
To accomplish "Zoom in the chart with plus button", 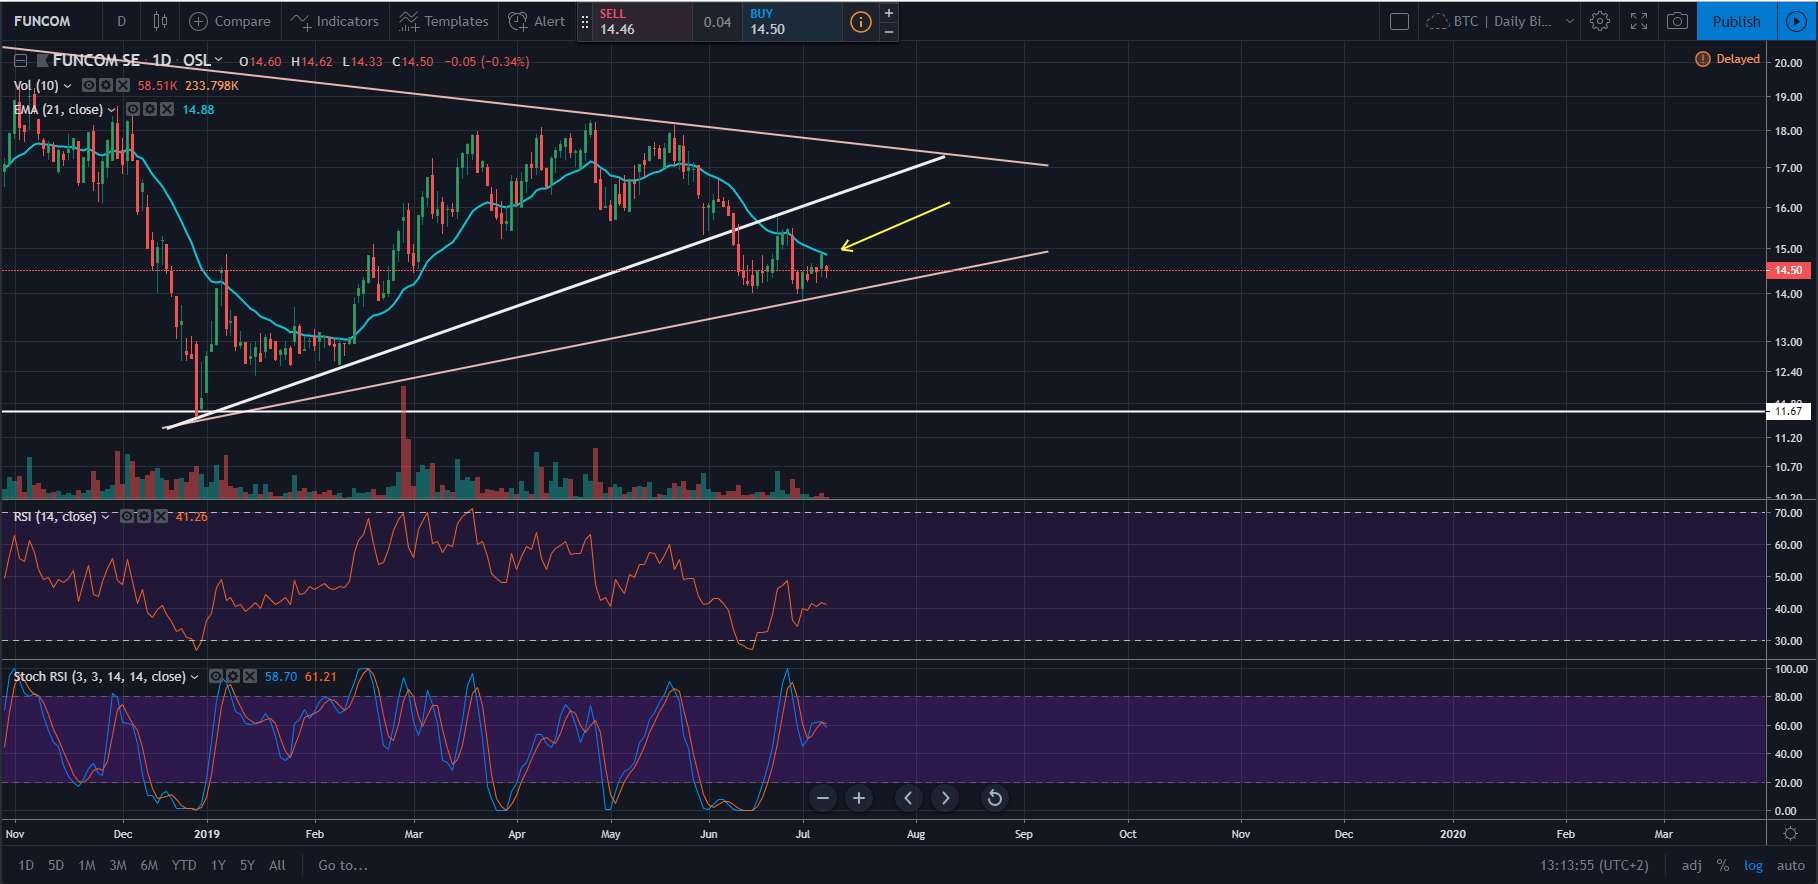I will pos(859,798).
